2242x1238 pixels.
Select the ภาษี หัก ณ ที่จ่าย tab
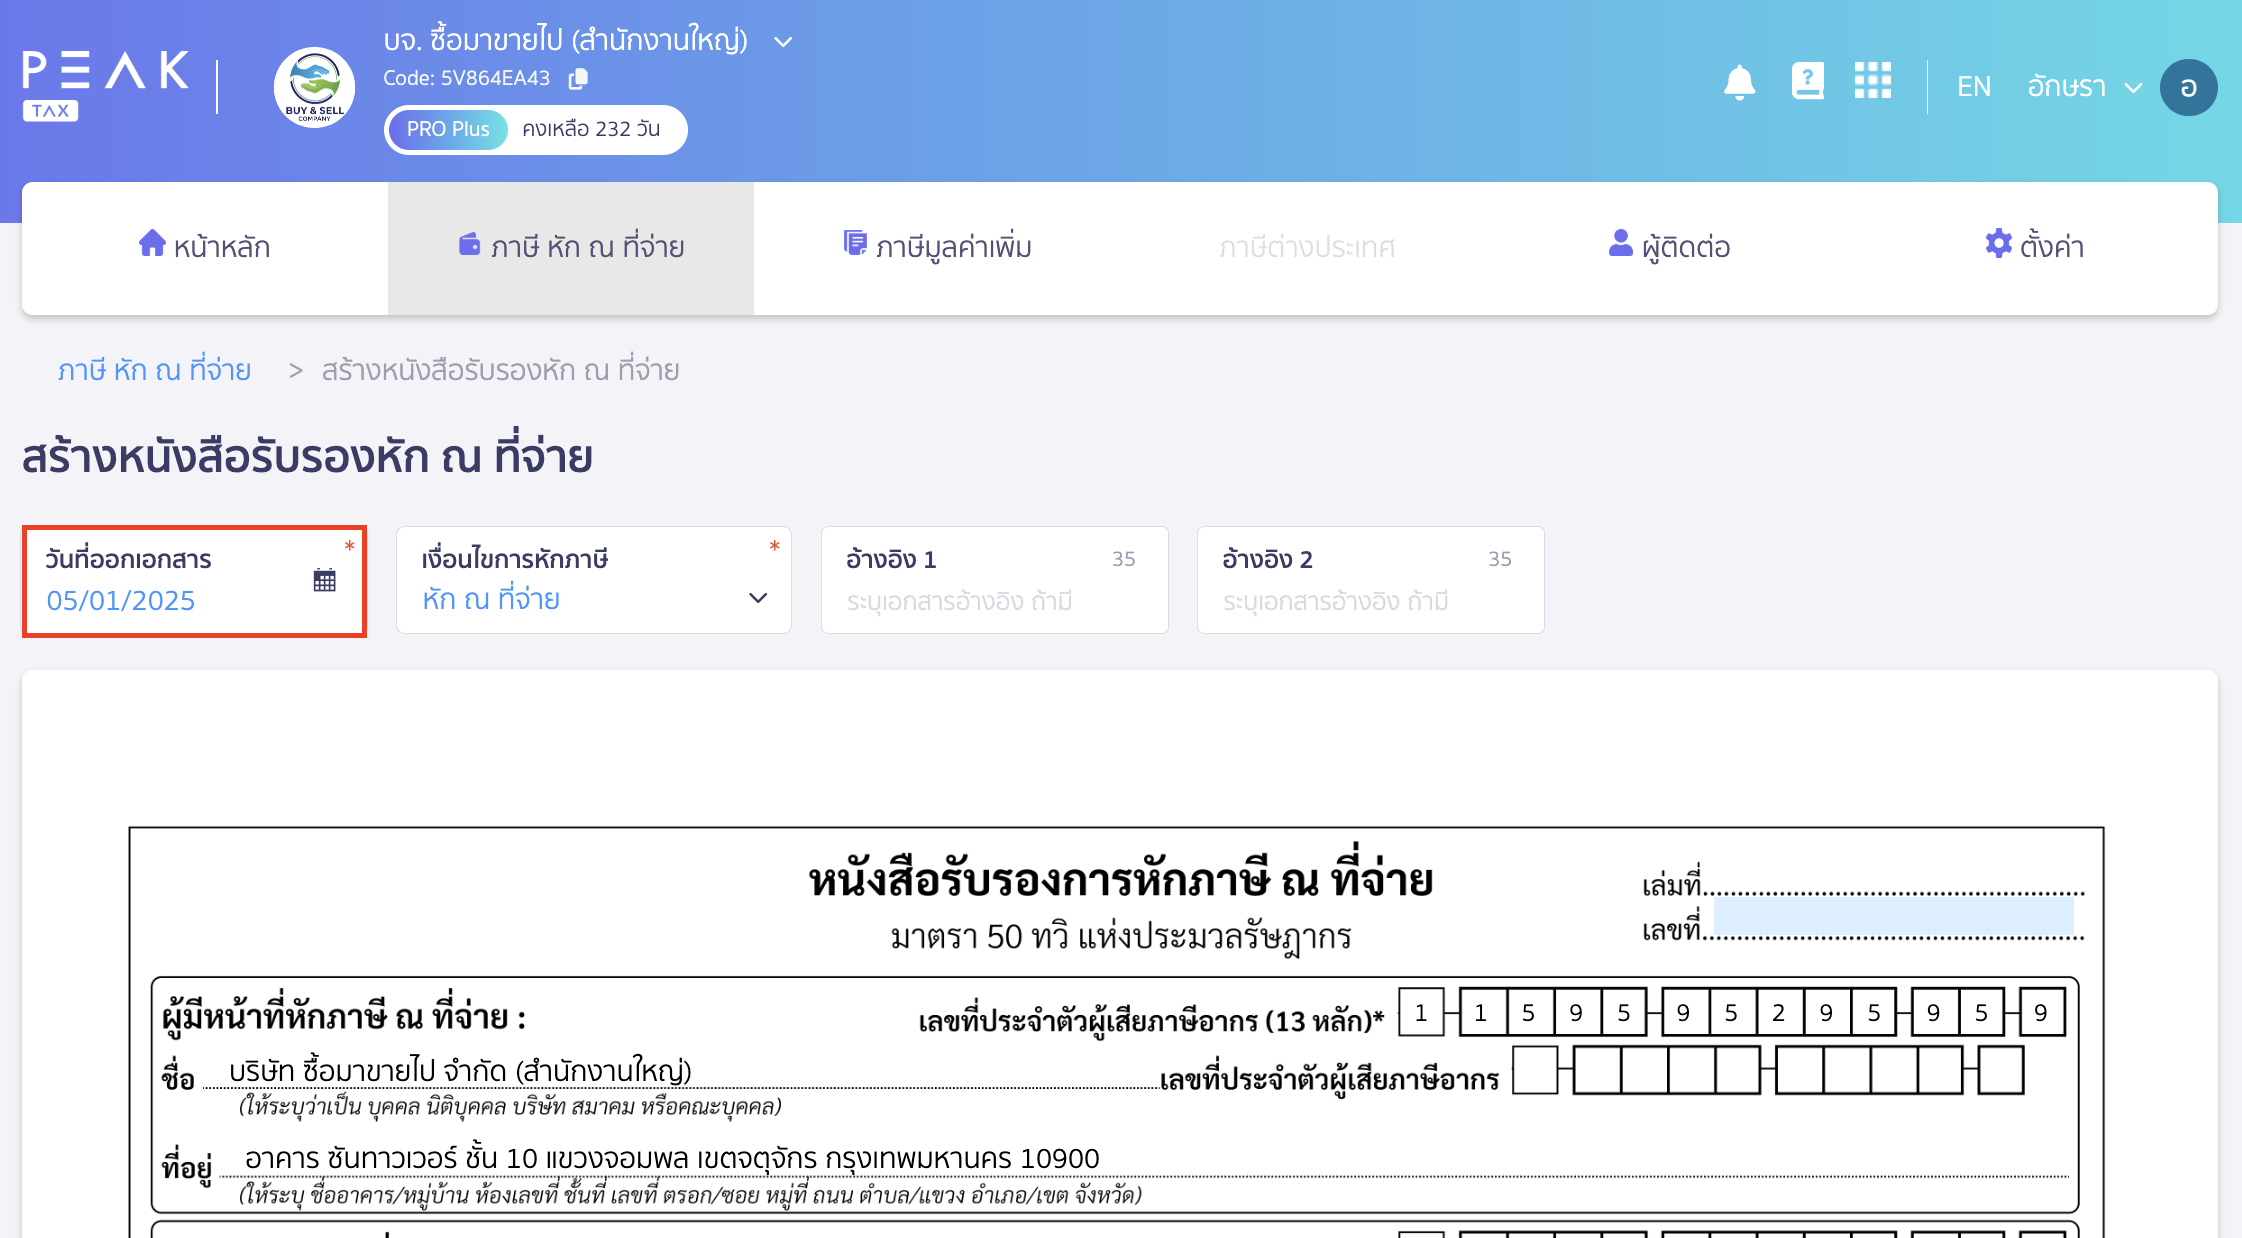570,247
